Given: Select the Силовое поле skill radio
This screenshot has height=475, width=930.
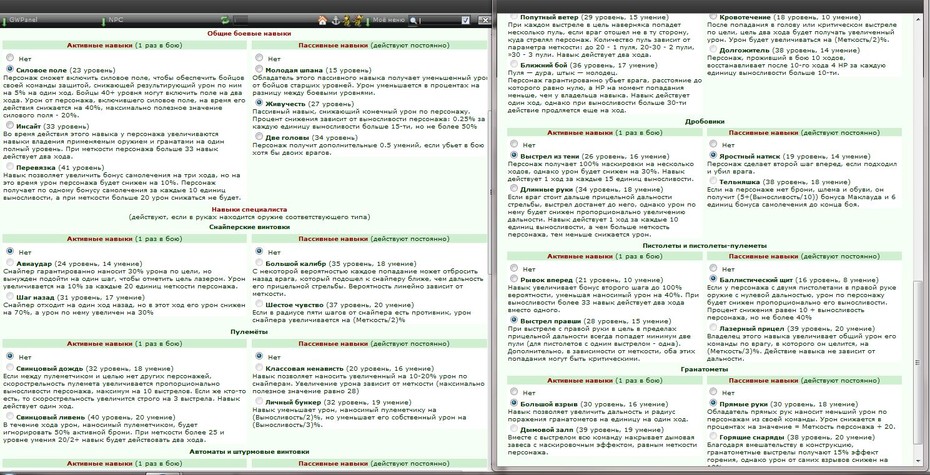Looking at the screenshot, I should click(10, 69).
